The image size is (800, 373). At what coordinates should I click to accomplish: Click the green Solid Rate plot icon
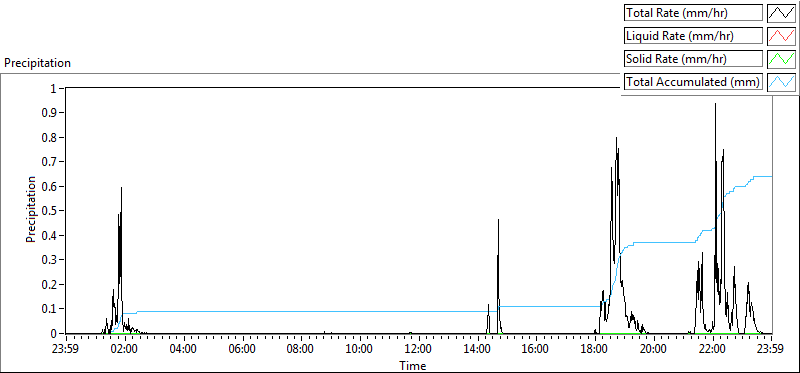782,59
